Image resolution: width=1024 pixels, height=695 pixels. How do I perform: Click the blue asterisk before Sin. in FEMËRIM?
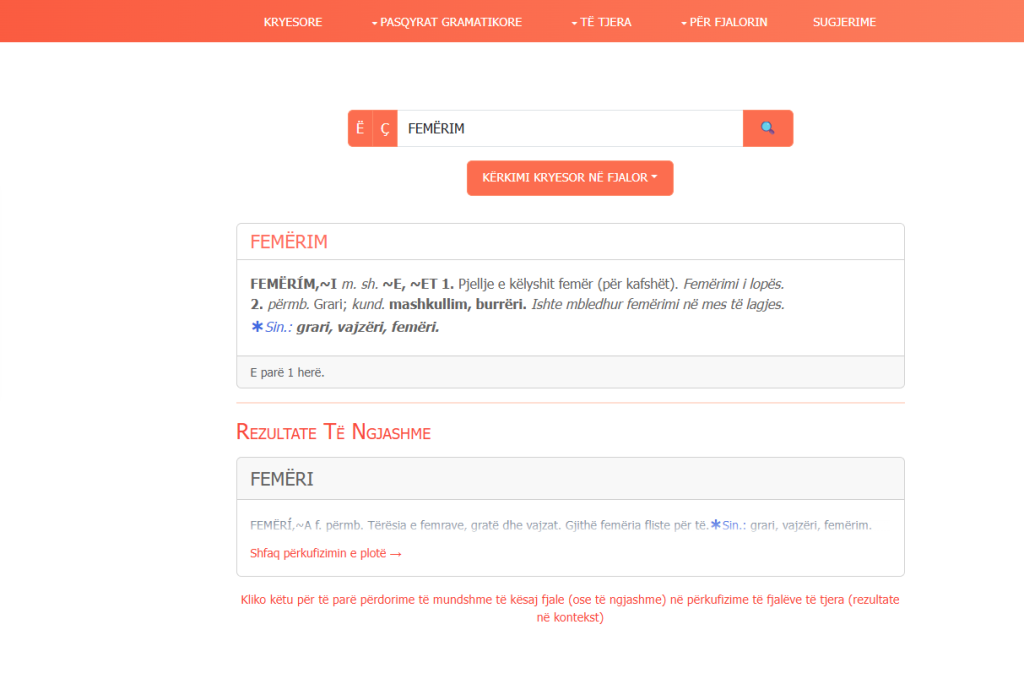coord(257,327)
